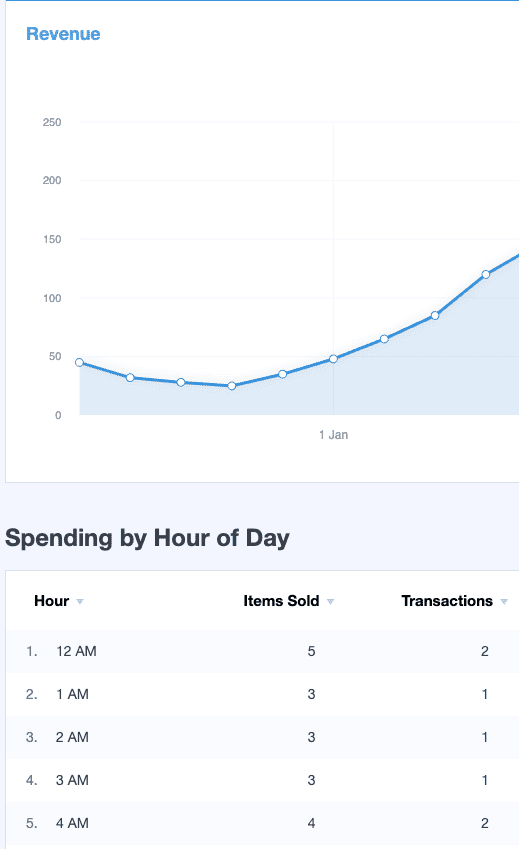Click the data point above 1 Jan
Image resolution: width=519 pixels, height=849 pixels.
333,358
